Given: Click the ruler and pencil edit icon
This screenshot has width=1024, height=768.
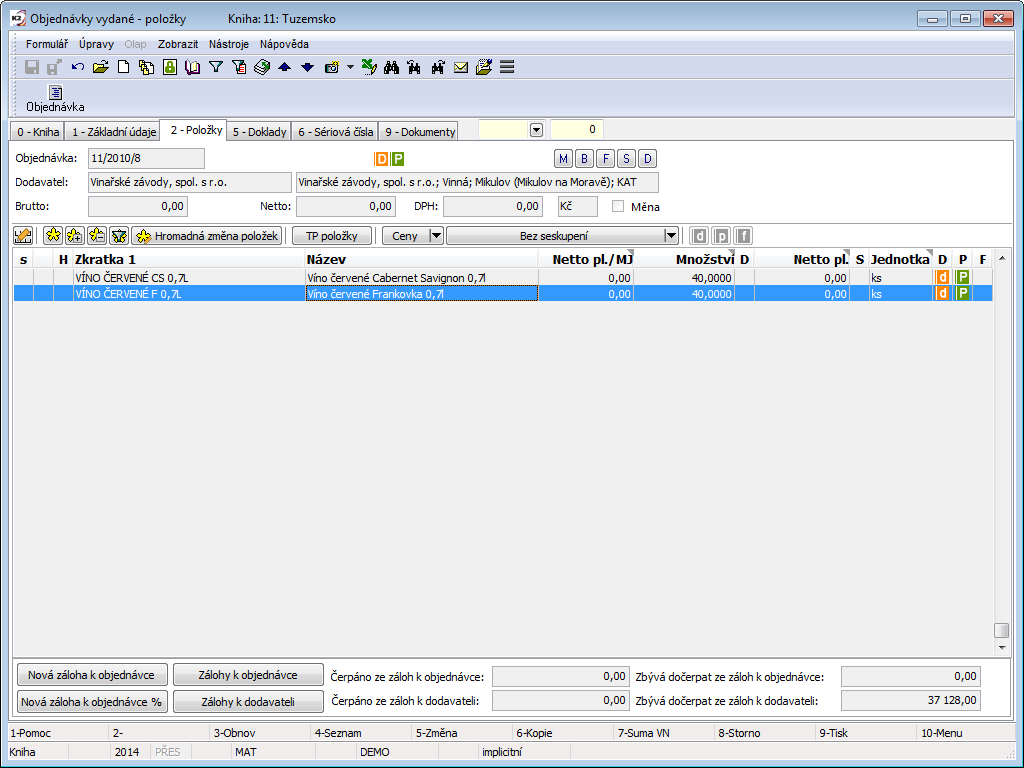Looking at the screenshot, I should coord(23,236).
